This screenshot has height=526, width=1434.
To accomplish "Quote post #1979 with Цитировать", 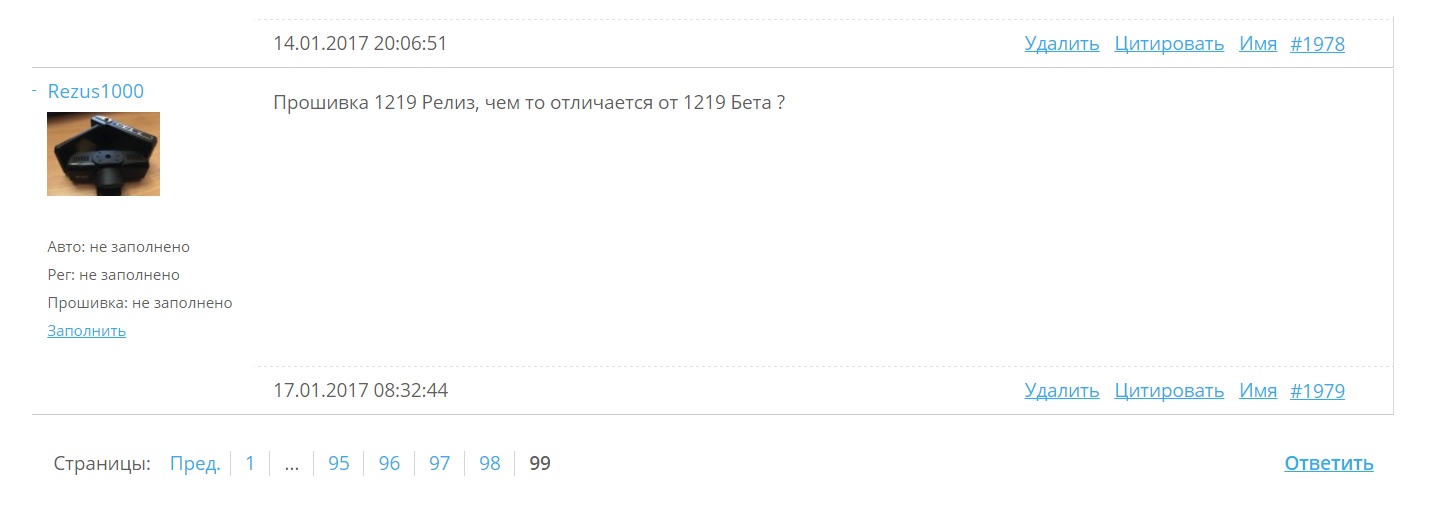I will (1169, 391).
